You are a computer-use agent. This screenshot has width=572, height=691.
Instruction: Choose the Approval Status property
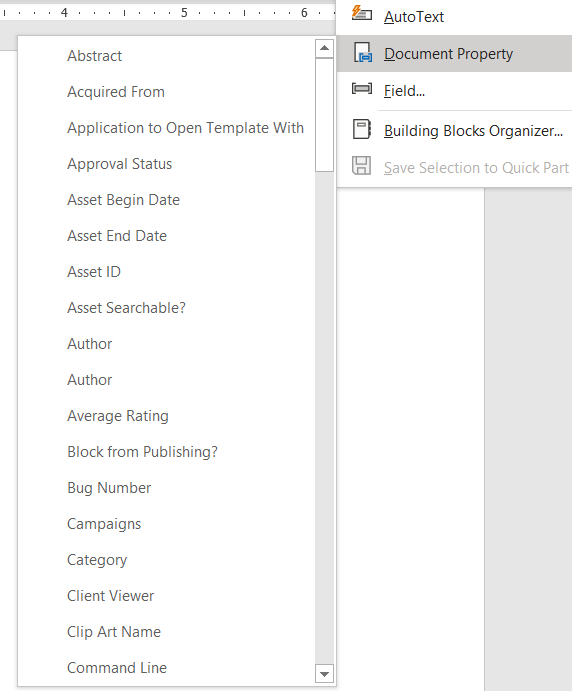167,164
